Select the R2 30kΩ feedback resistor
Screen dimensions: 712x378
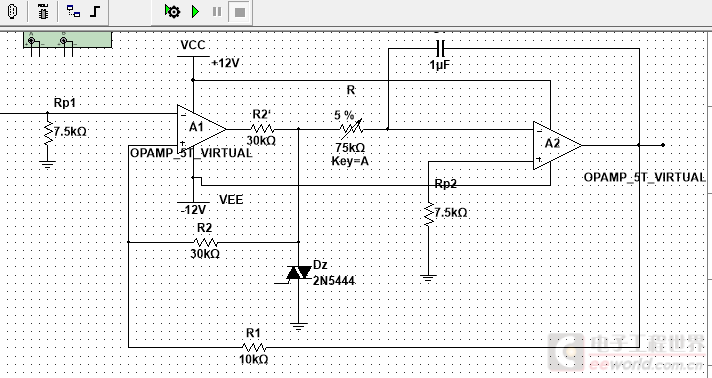(x=205, y=242)
